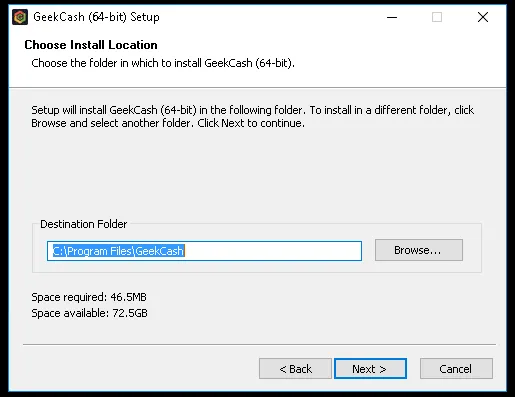The height and width of the screenshot is (397, 515).
Task: Continue installation with Next >
Action: (x=370, y=369)
